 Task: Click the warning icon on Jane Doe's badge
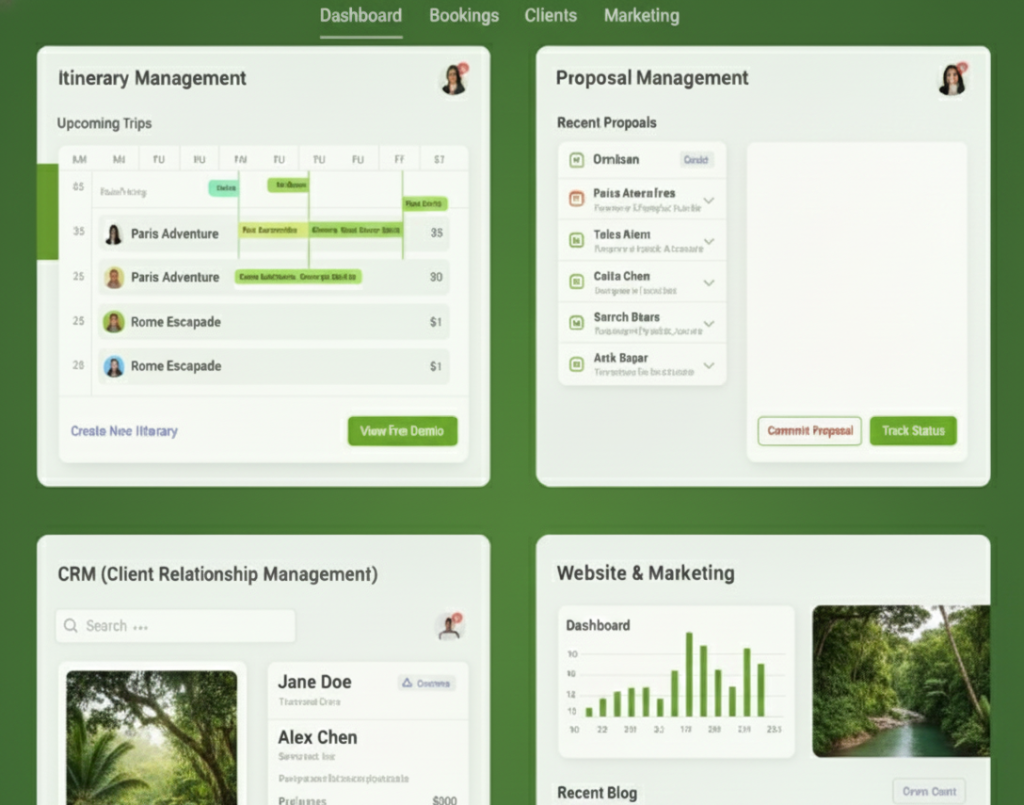tap(407, 683)
